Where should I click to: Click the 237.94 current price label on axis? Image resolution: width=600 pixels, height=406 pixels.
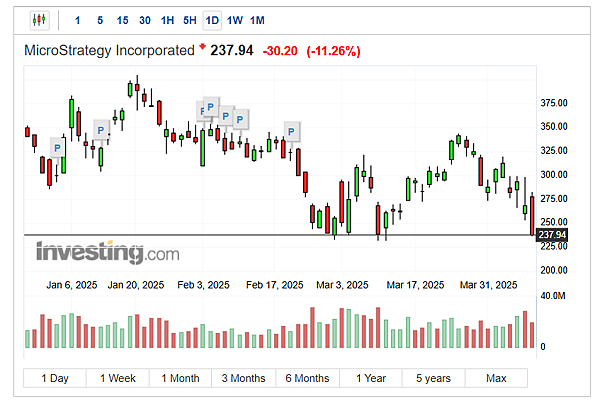tap(552, 235)
